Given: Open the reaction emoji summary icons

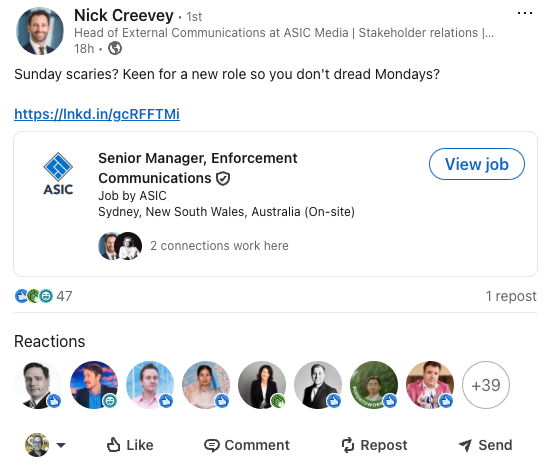Looking at the screenshot, I should click(34, 296).
